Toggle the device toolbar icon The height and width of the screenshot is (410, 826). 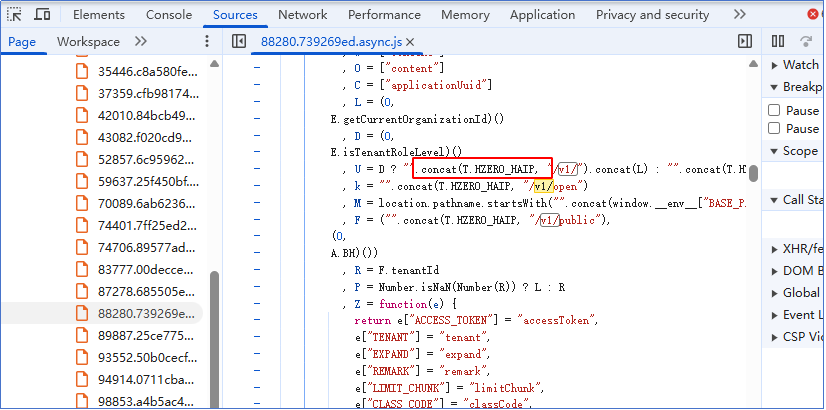tap(43, 15)
